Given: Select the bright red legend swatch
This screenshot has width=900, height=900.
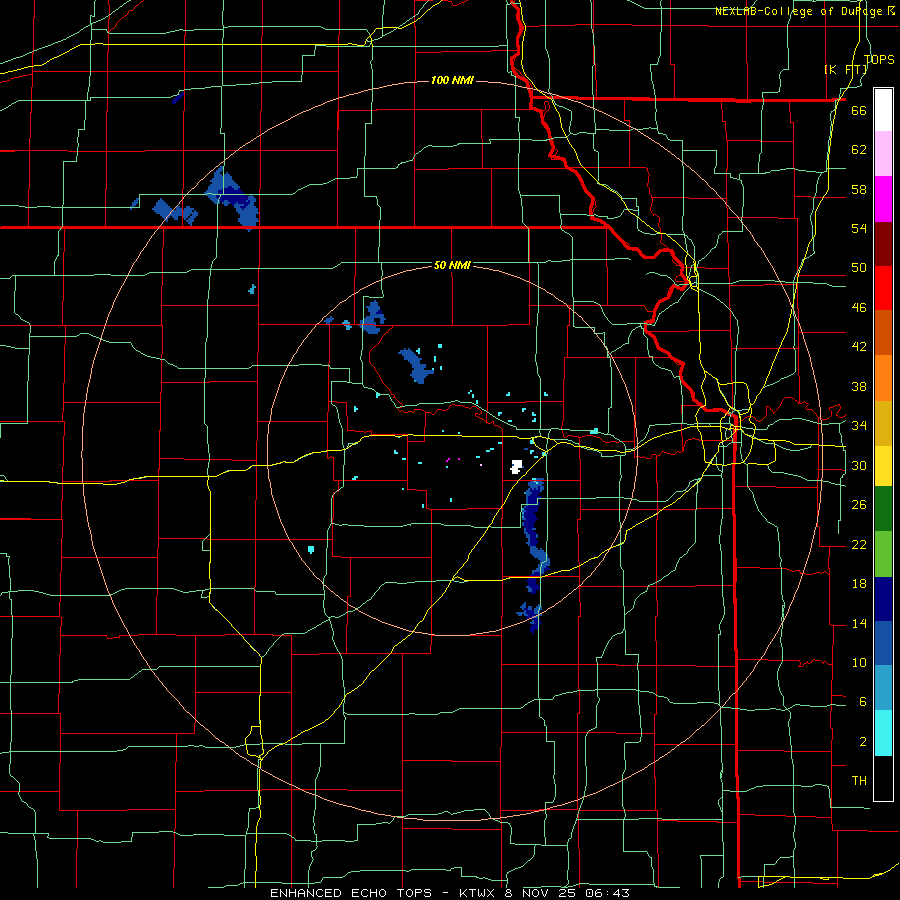Looking at the screenshot, I should point(883,288).
